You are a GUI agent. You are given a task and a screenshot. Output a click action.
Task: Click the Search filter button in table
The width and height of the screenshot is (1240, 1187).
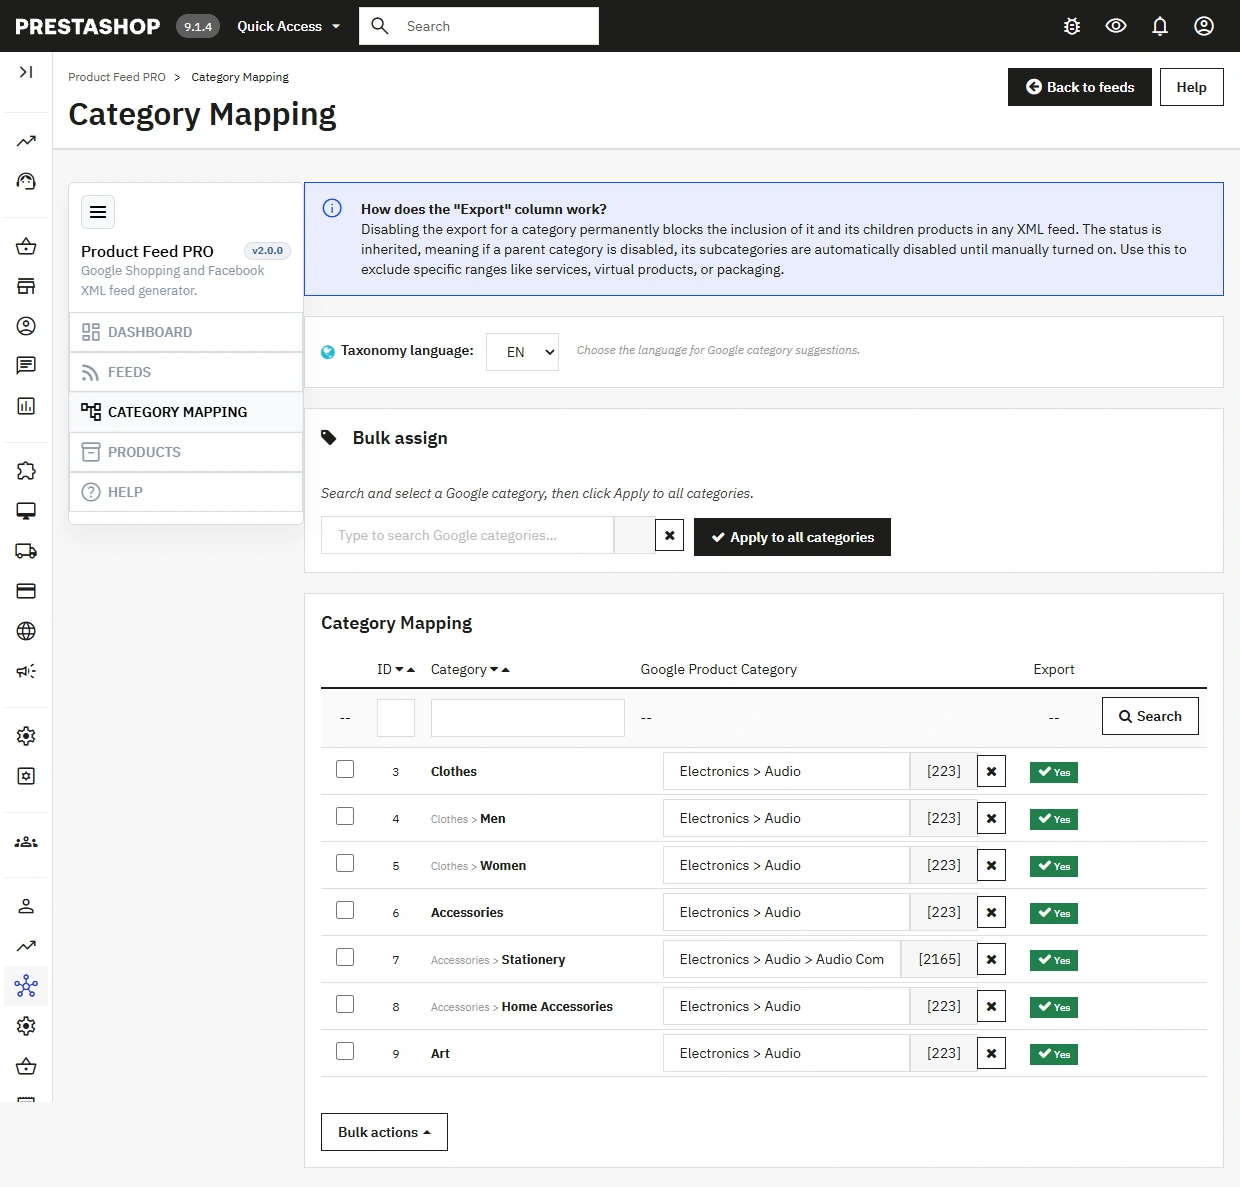pos(1150,716)
